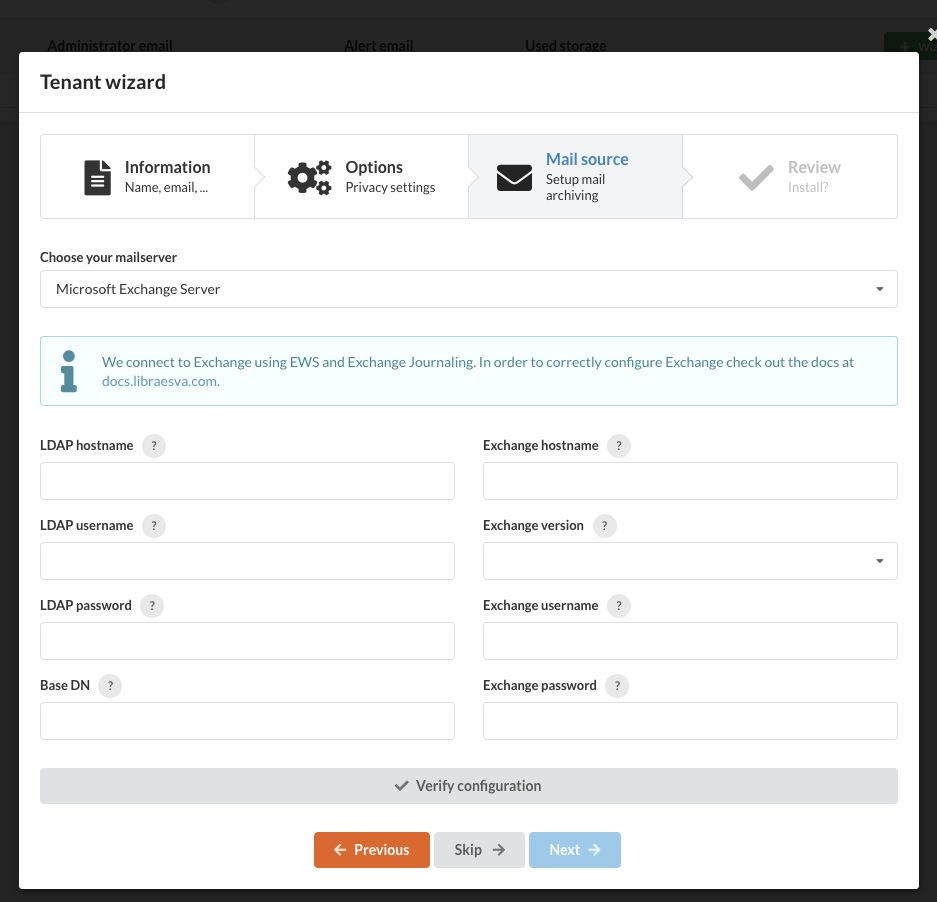
Task: Continue with the Next button
Action: [x=574, y=850]
